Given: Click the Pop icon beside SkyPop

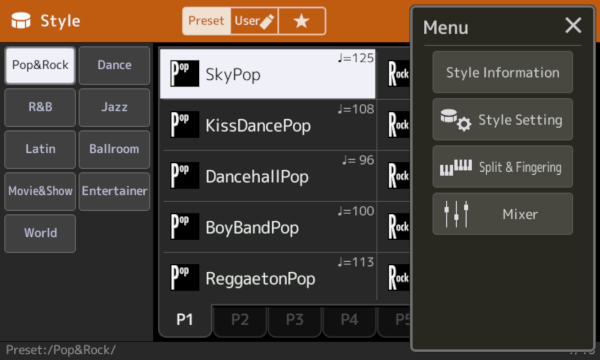Looking at the screenshot, I should tap(184, 73).
